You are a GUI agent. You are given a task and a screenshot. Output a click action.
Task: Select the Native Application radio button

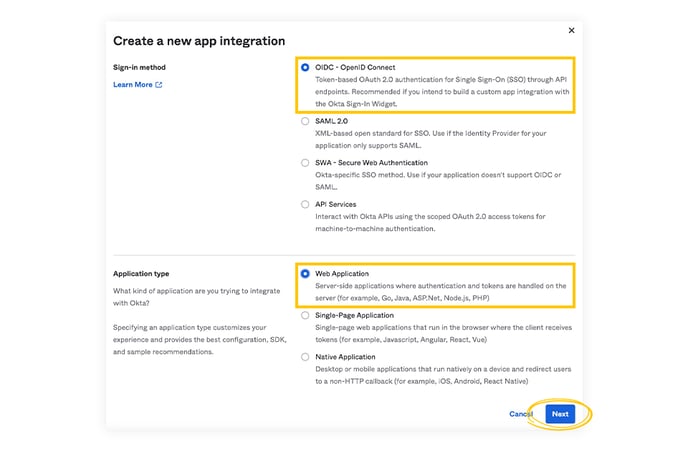[x=305, y=357]
